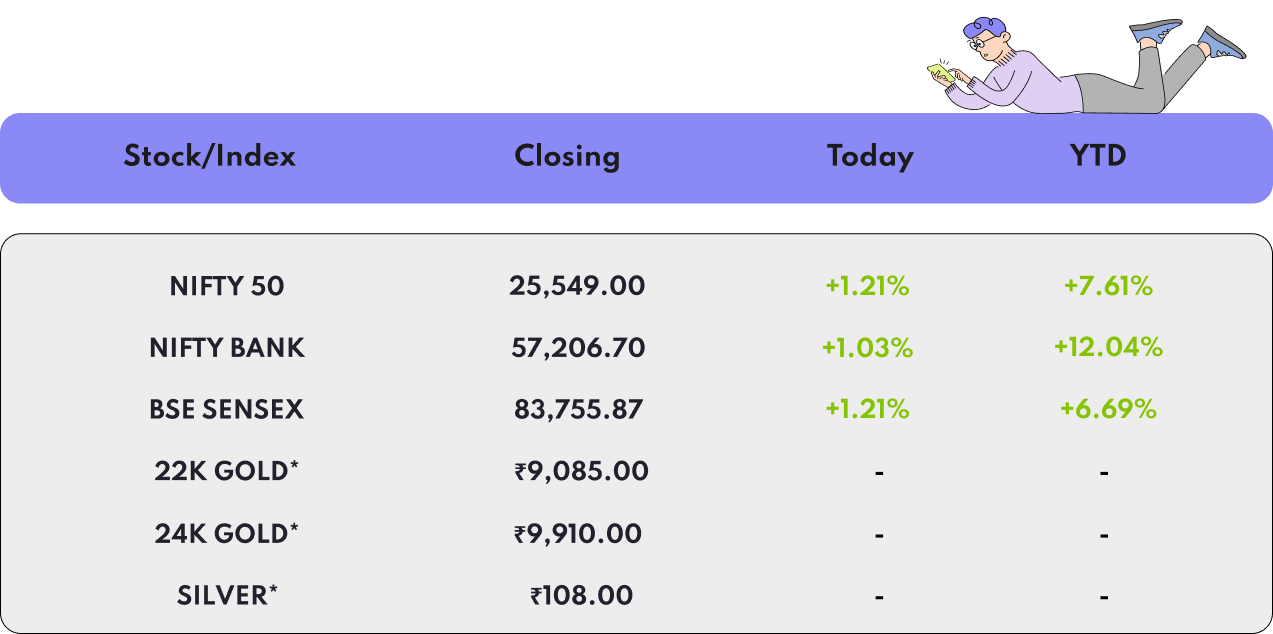Select the Stock/Index column header

click(x=210, y=156)
